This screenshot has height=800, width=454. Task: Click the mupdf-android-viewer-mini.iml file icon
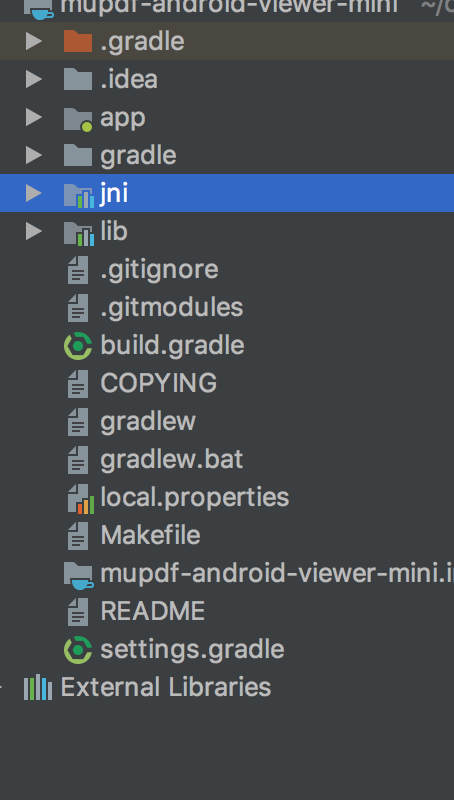coord(78,575)
